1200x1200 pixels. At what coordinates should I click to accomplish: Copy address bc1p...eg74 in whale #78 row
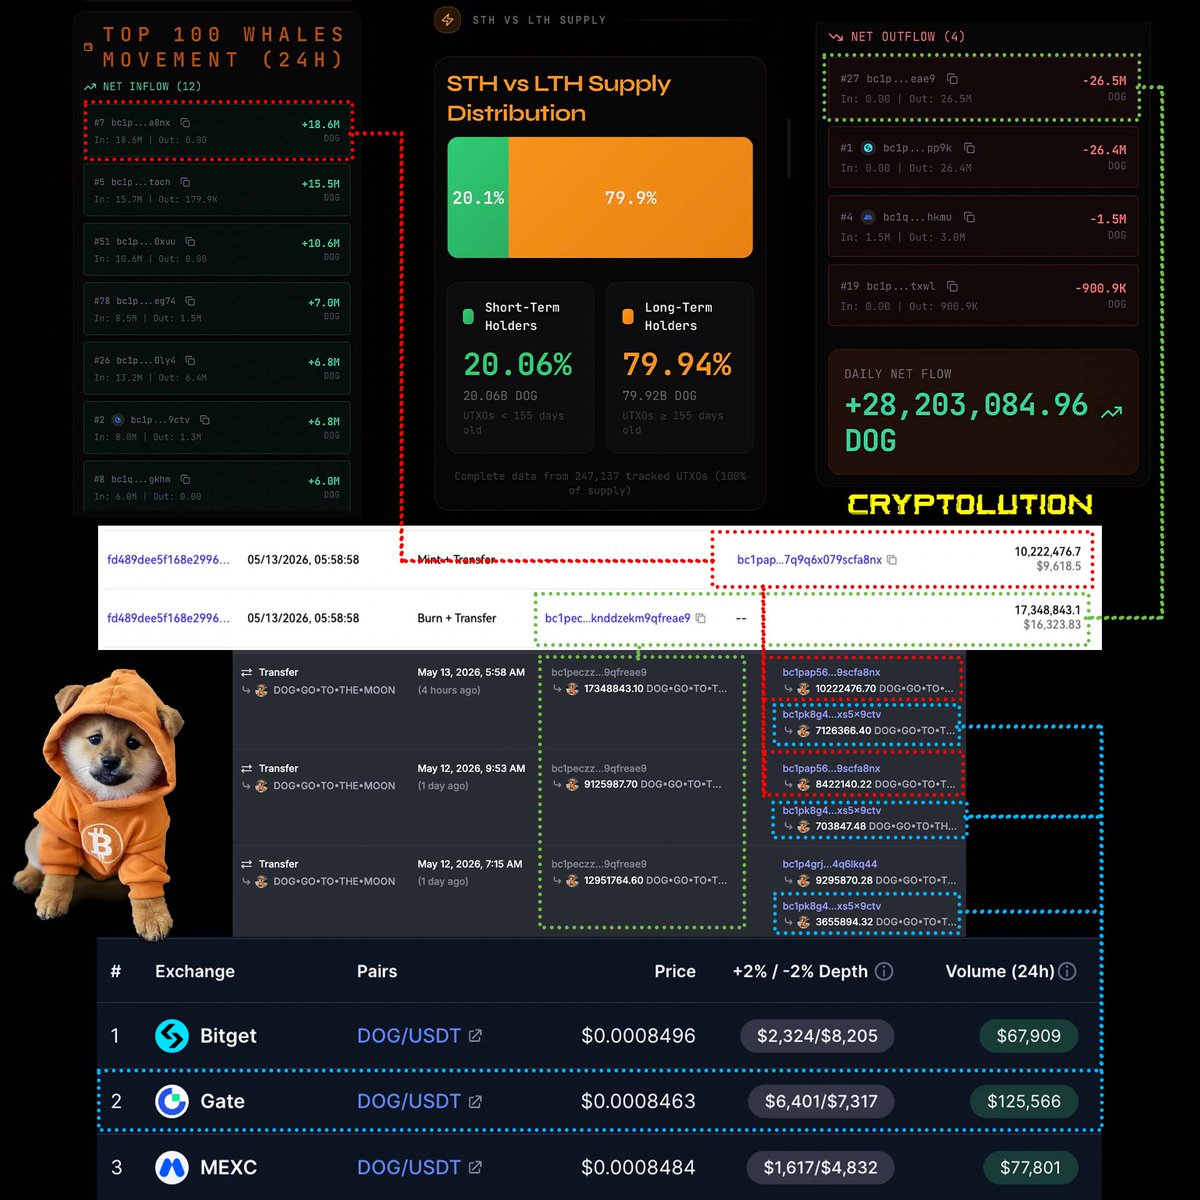[190, 301]
